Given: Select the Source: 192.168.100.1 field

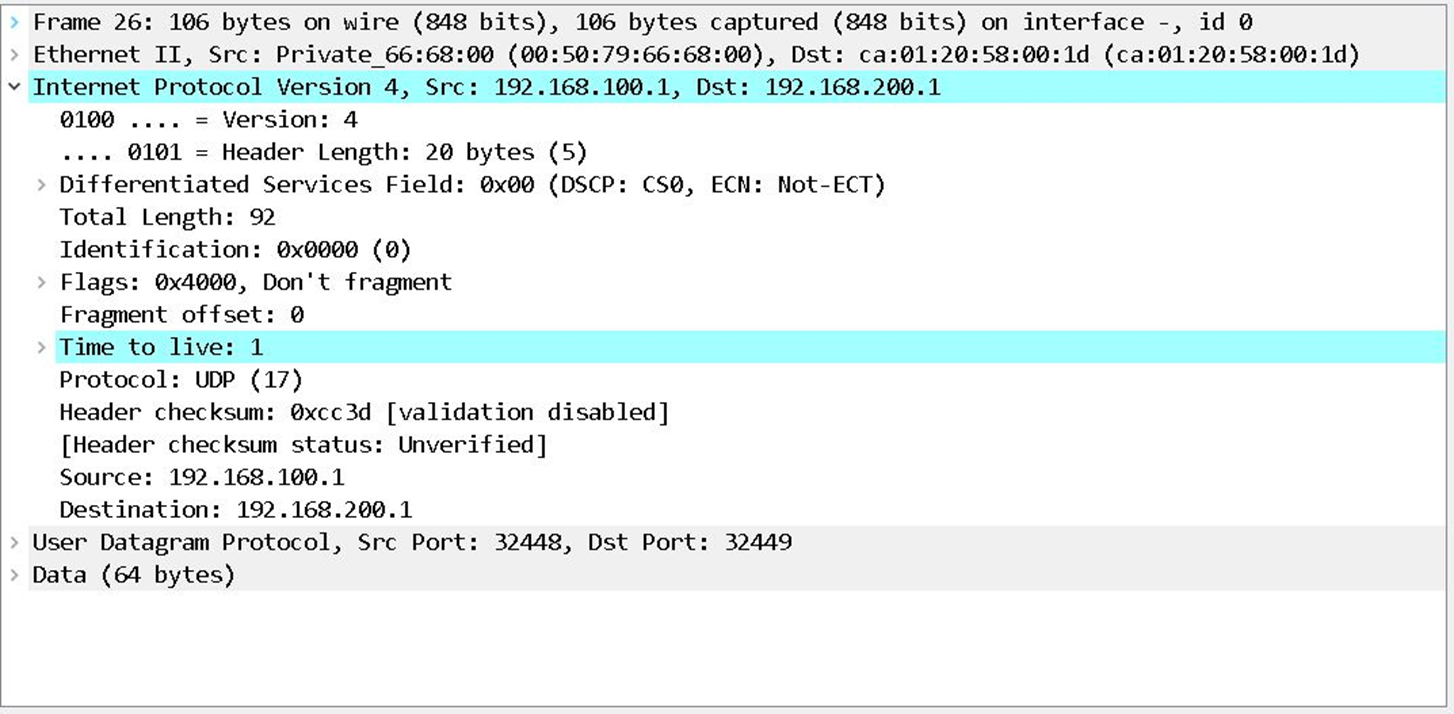Looking at the screenshot, I should pos(200,477).
